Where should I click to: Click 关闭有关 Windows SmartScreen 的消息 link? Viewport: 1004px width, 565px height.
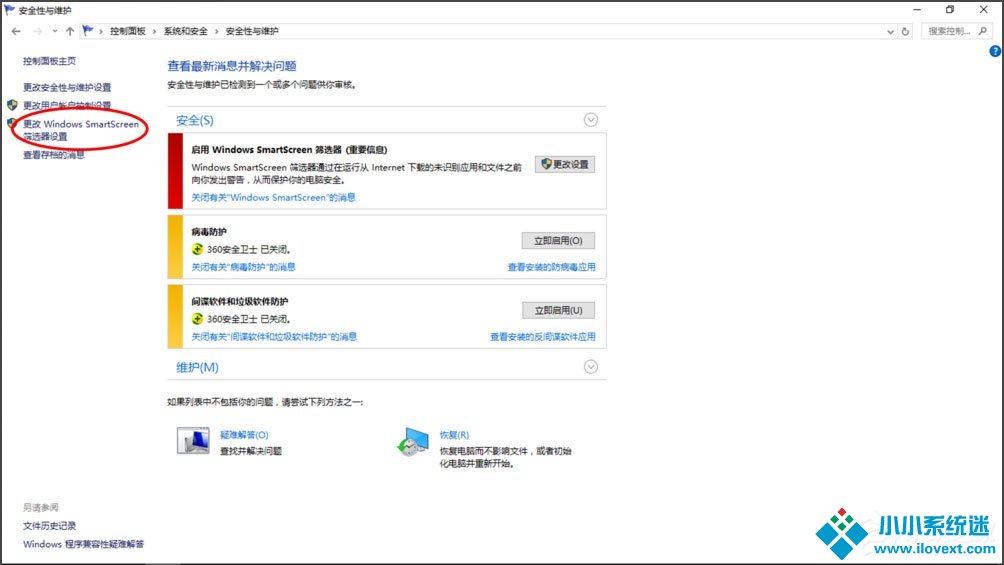tap(273, 197)
